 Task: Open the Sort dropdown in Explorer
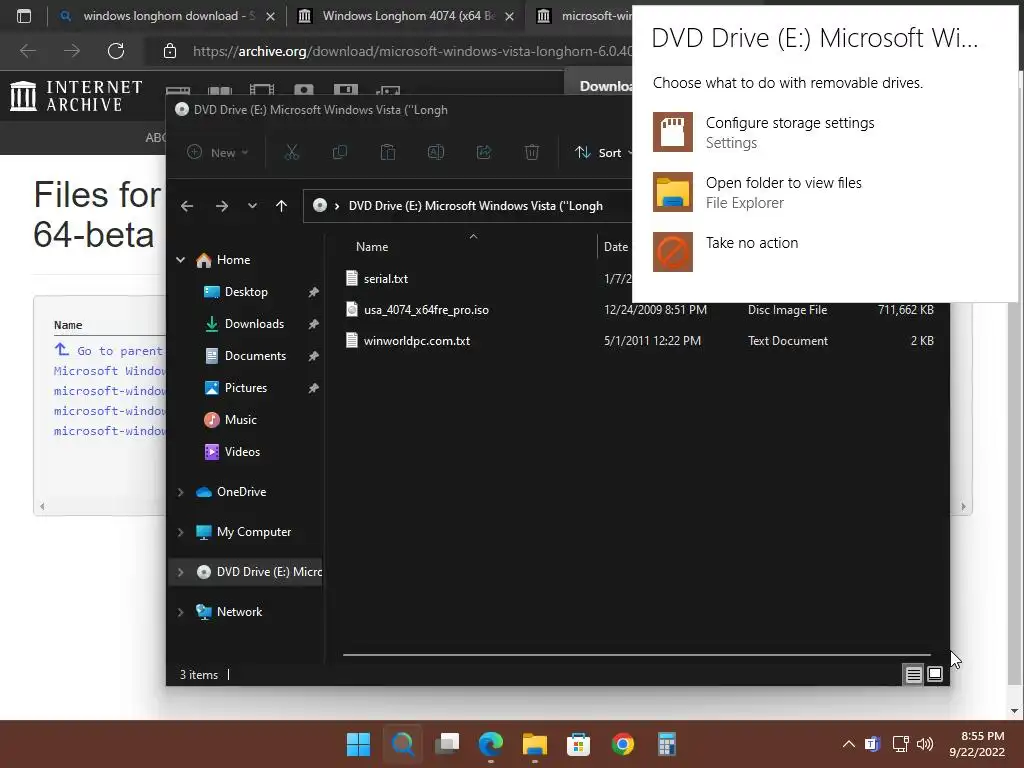(603, 152)
